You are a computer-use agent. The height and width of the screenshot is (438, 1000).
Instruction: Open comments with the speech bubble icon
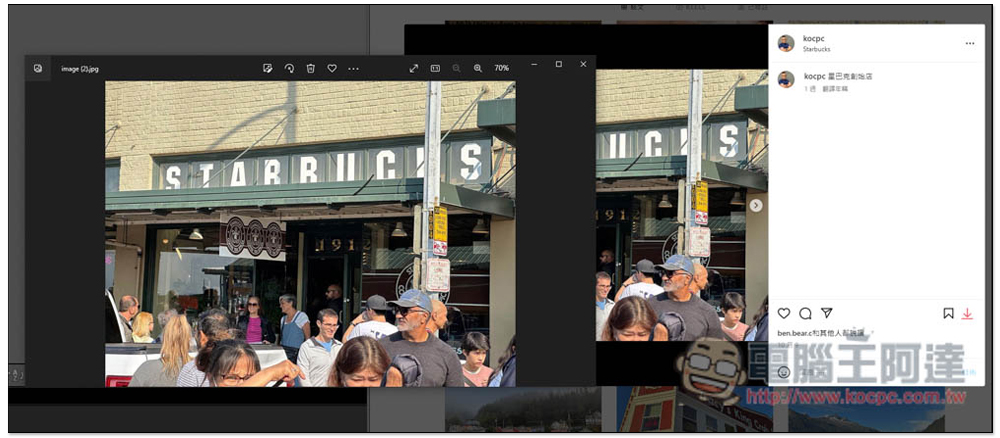[805, 313]
